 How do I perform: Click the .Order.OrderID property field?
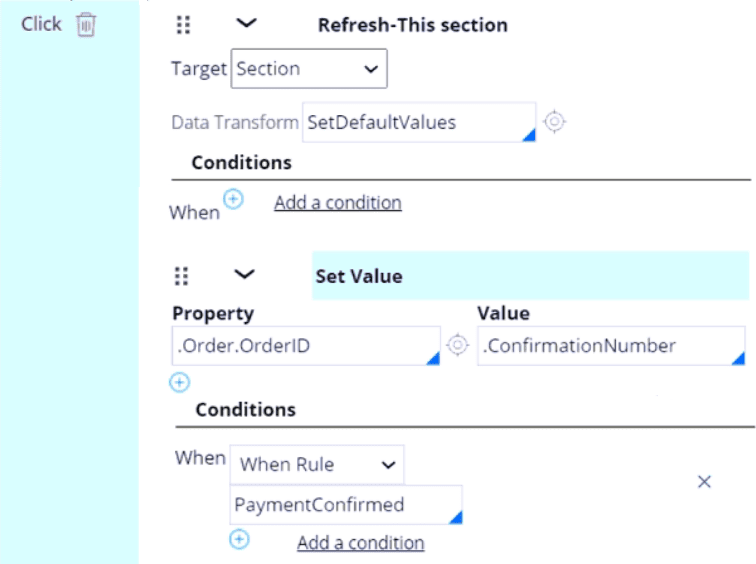[305, 346]
